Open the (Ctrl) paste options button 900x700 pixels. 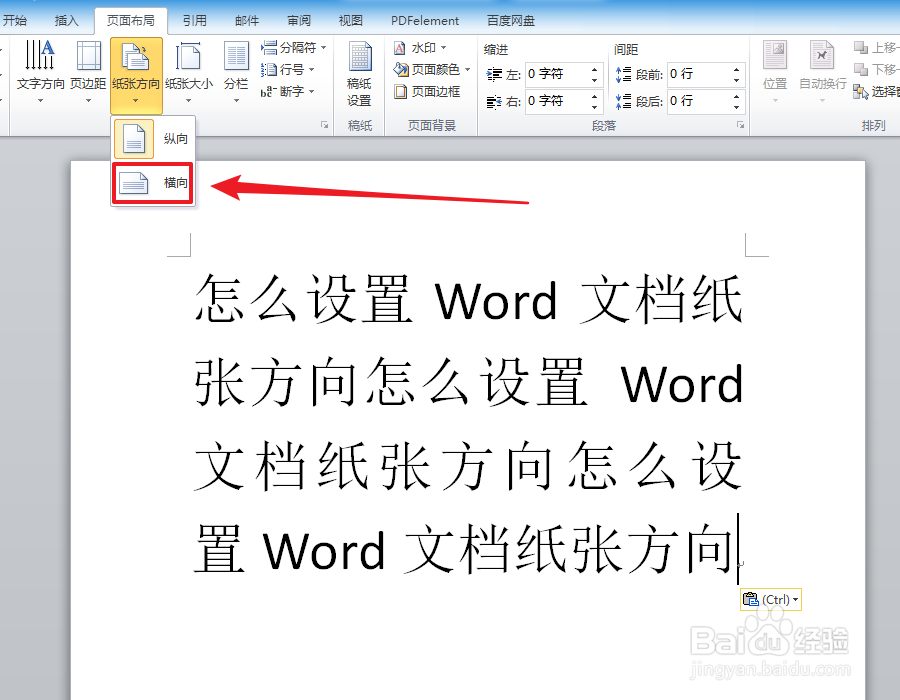pos(770,600)
